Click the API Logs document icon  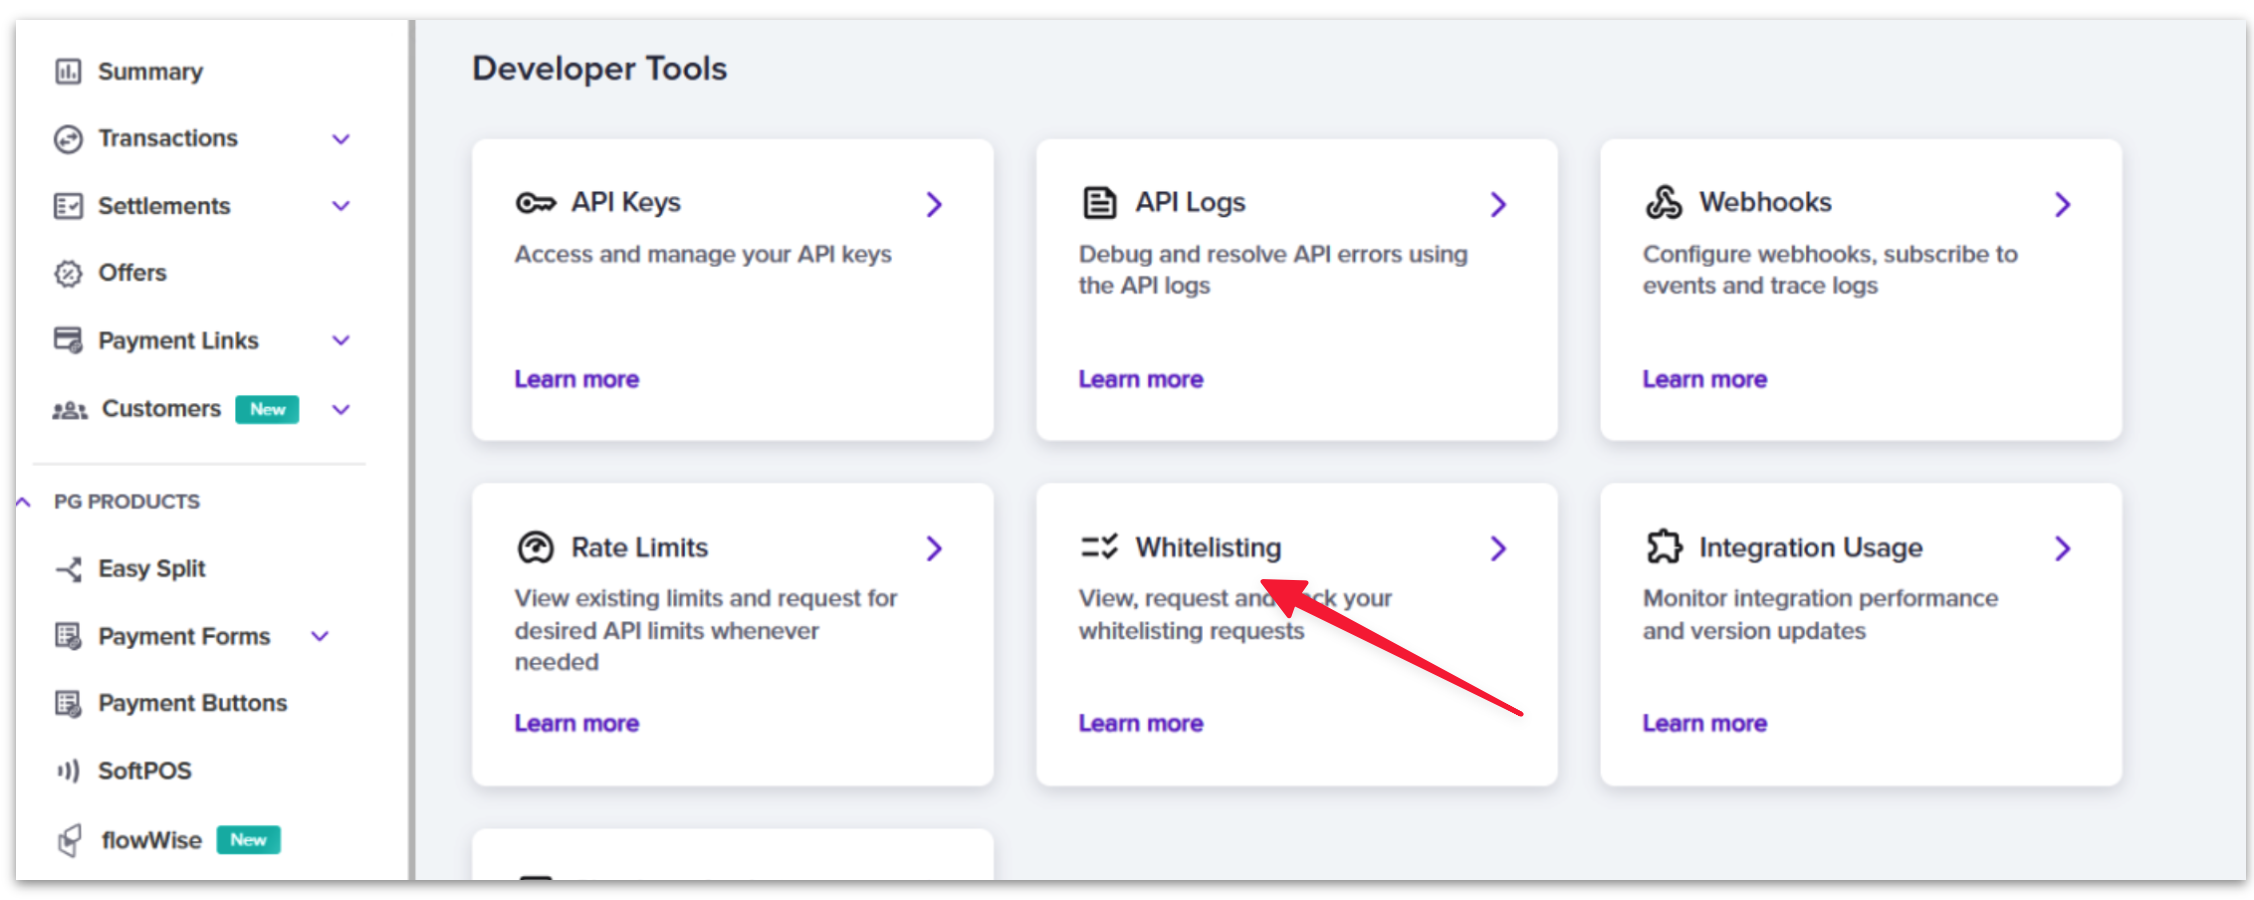click(1100, 202)
